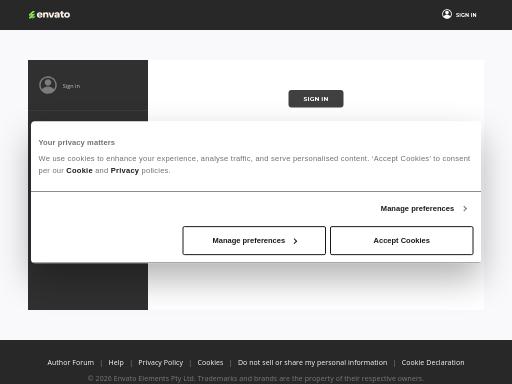512x384 pixels.
Task: Click the sidebar profile avatar icon
Action: 48,85
